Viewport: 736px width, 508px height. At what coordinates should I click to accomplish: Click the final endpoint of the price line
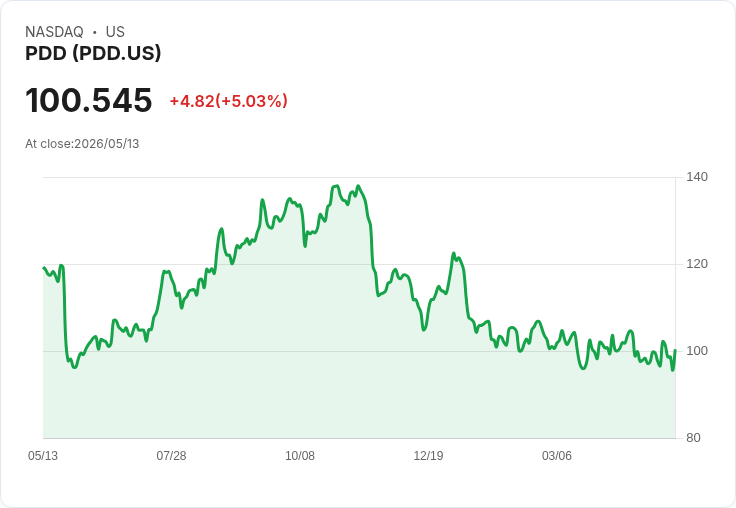point(675,350)
